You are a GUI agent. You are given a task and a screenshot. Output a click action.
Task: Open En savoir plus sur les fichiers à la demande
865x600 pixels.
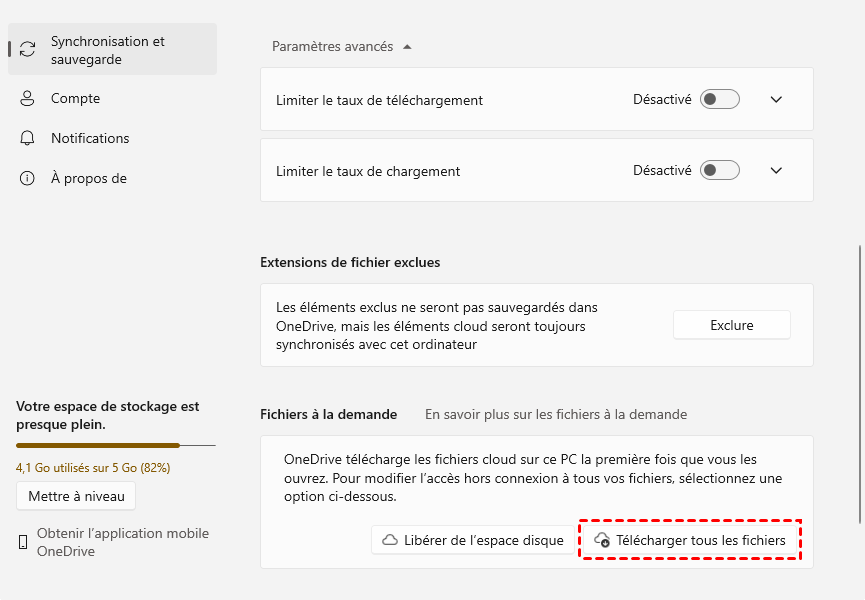click(556, 414)
